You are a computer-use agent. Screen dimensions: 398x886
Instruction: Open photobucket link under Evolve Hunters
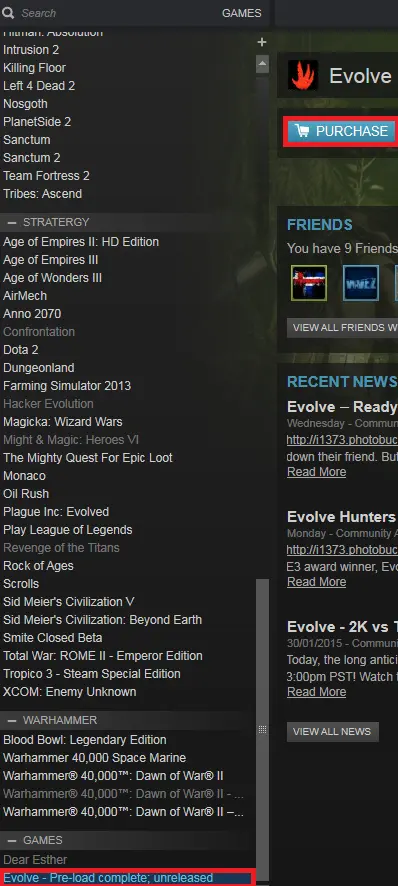pyautogui.click(x=342, y=549)
